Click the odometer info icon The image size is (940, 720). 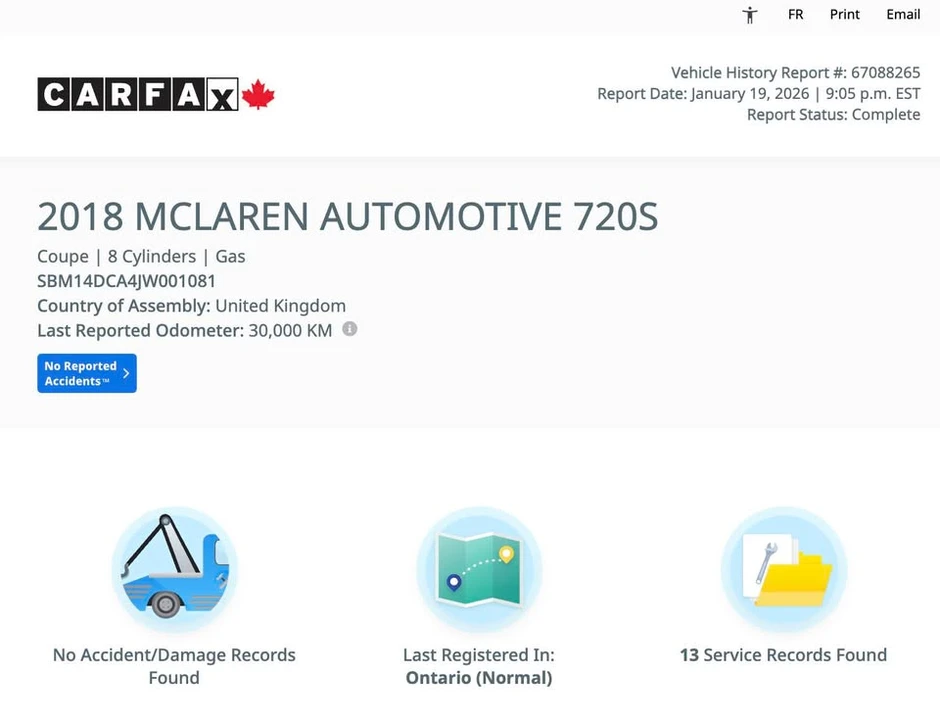pyautogui.click(x=350, y=329)
